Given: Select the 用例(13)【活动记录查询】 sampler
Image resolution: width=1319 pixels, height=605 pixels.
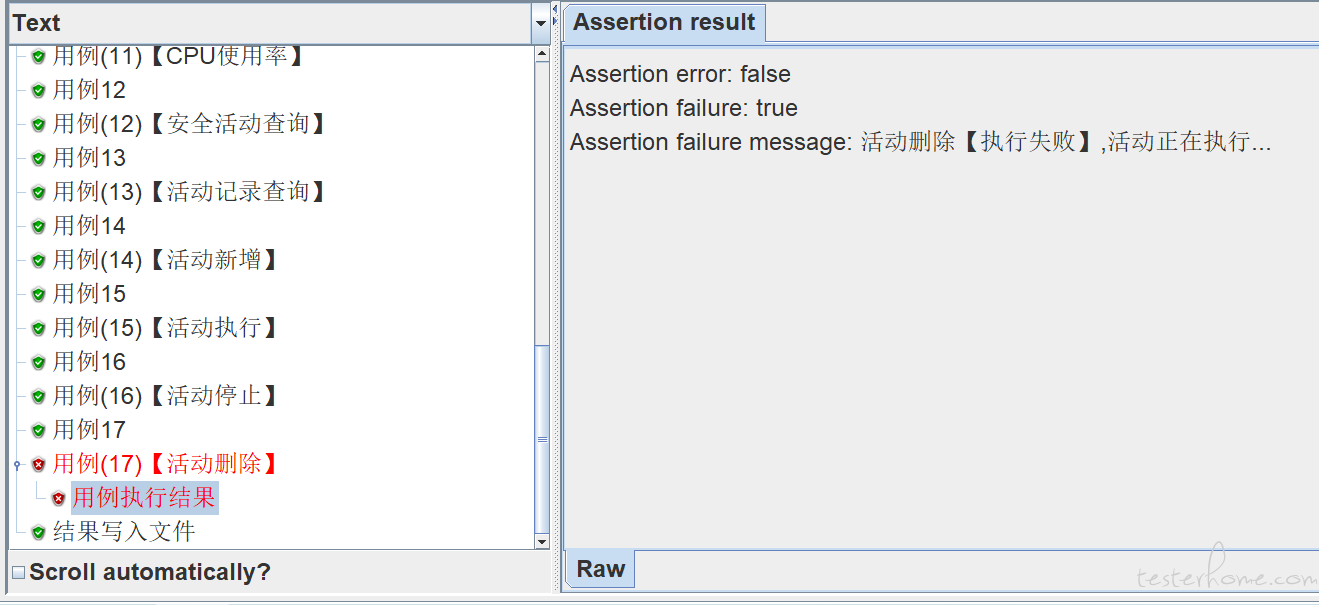Looking at the screenshot, I should pos(190,192).
